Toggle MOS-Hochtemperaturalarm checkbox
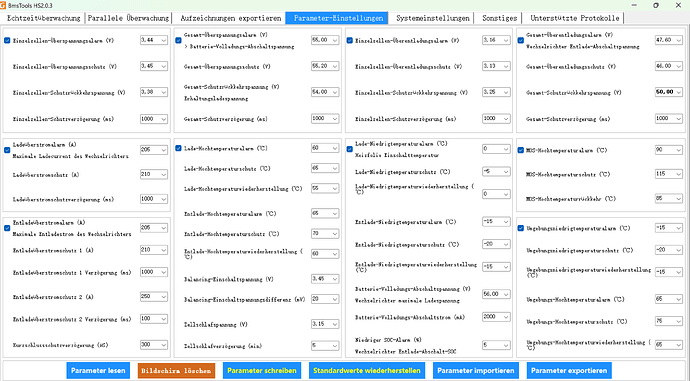The height and width of the screenshot is (381, 690). tap(521, 150)
